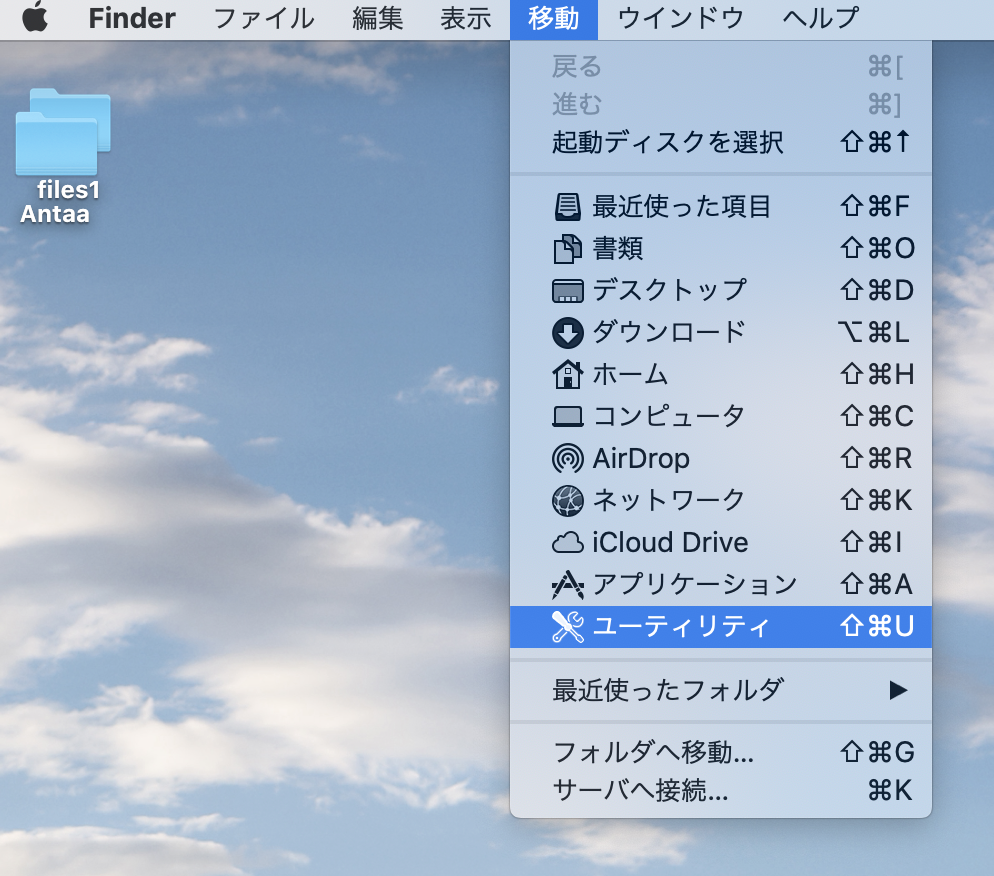Open the 編集 menu
994x876 pixels.
(x=377, y=18)
